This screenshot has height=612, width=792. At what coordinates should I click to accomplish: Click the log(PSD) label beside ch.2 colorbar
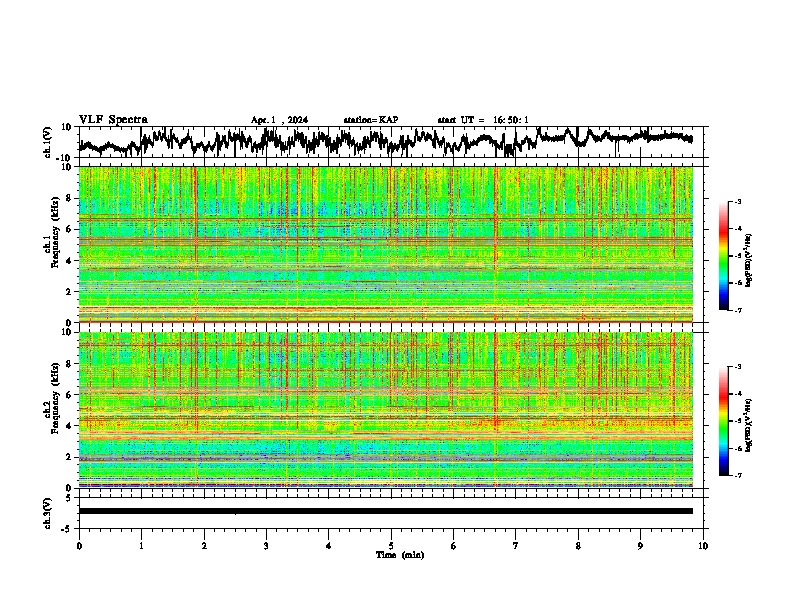pos(748,425)
